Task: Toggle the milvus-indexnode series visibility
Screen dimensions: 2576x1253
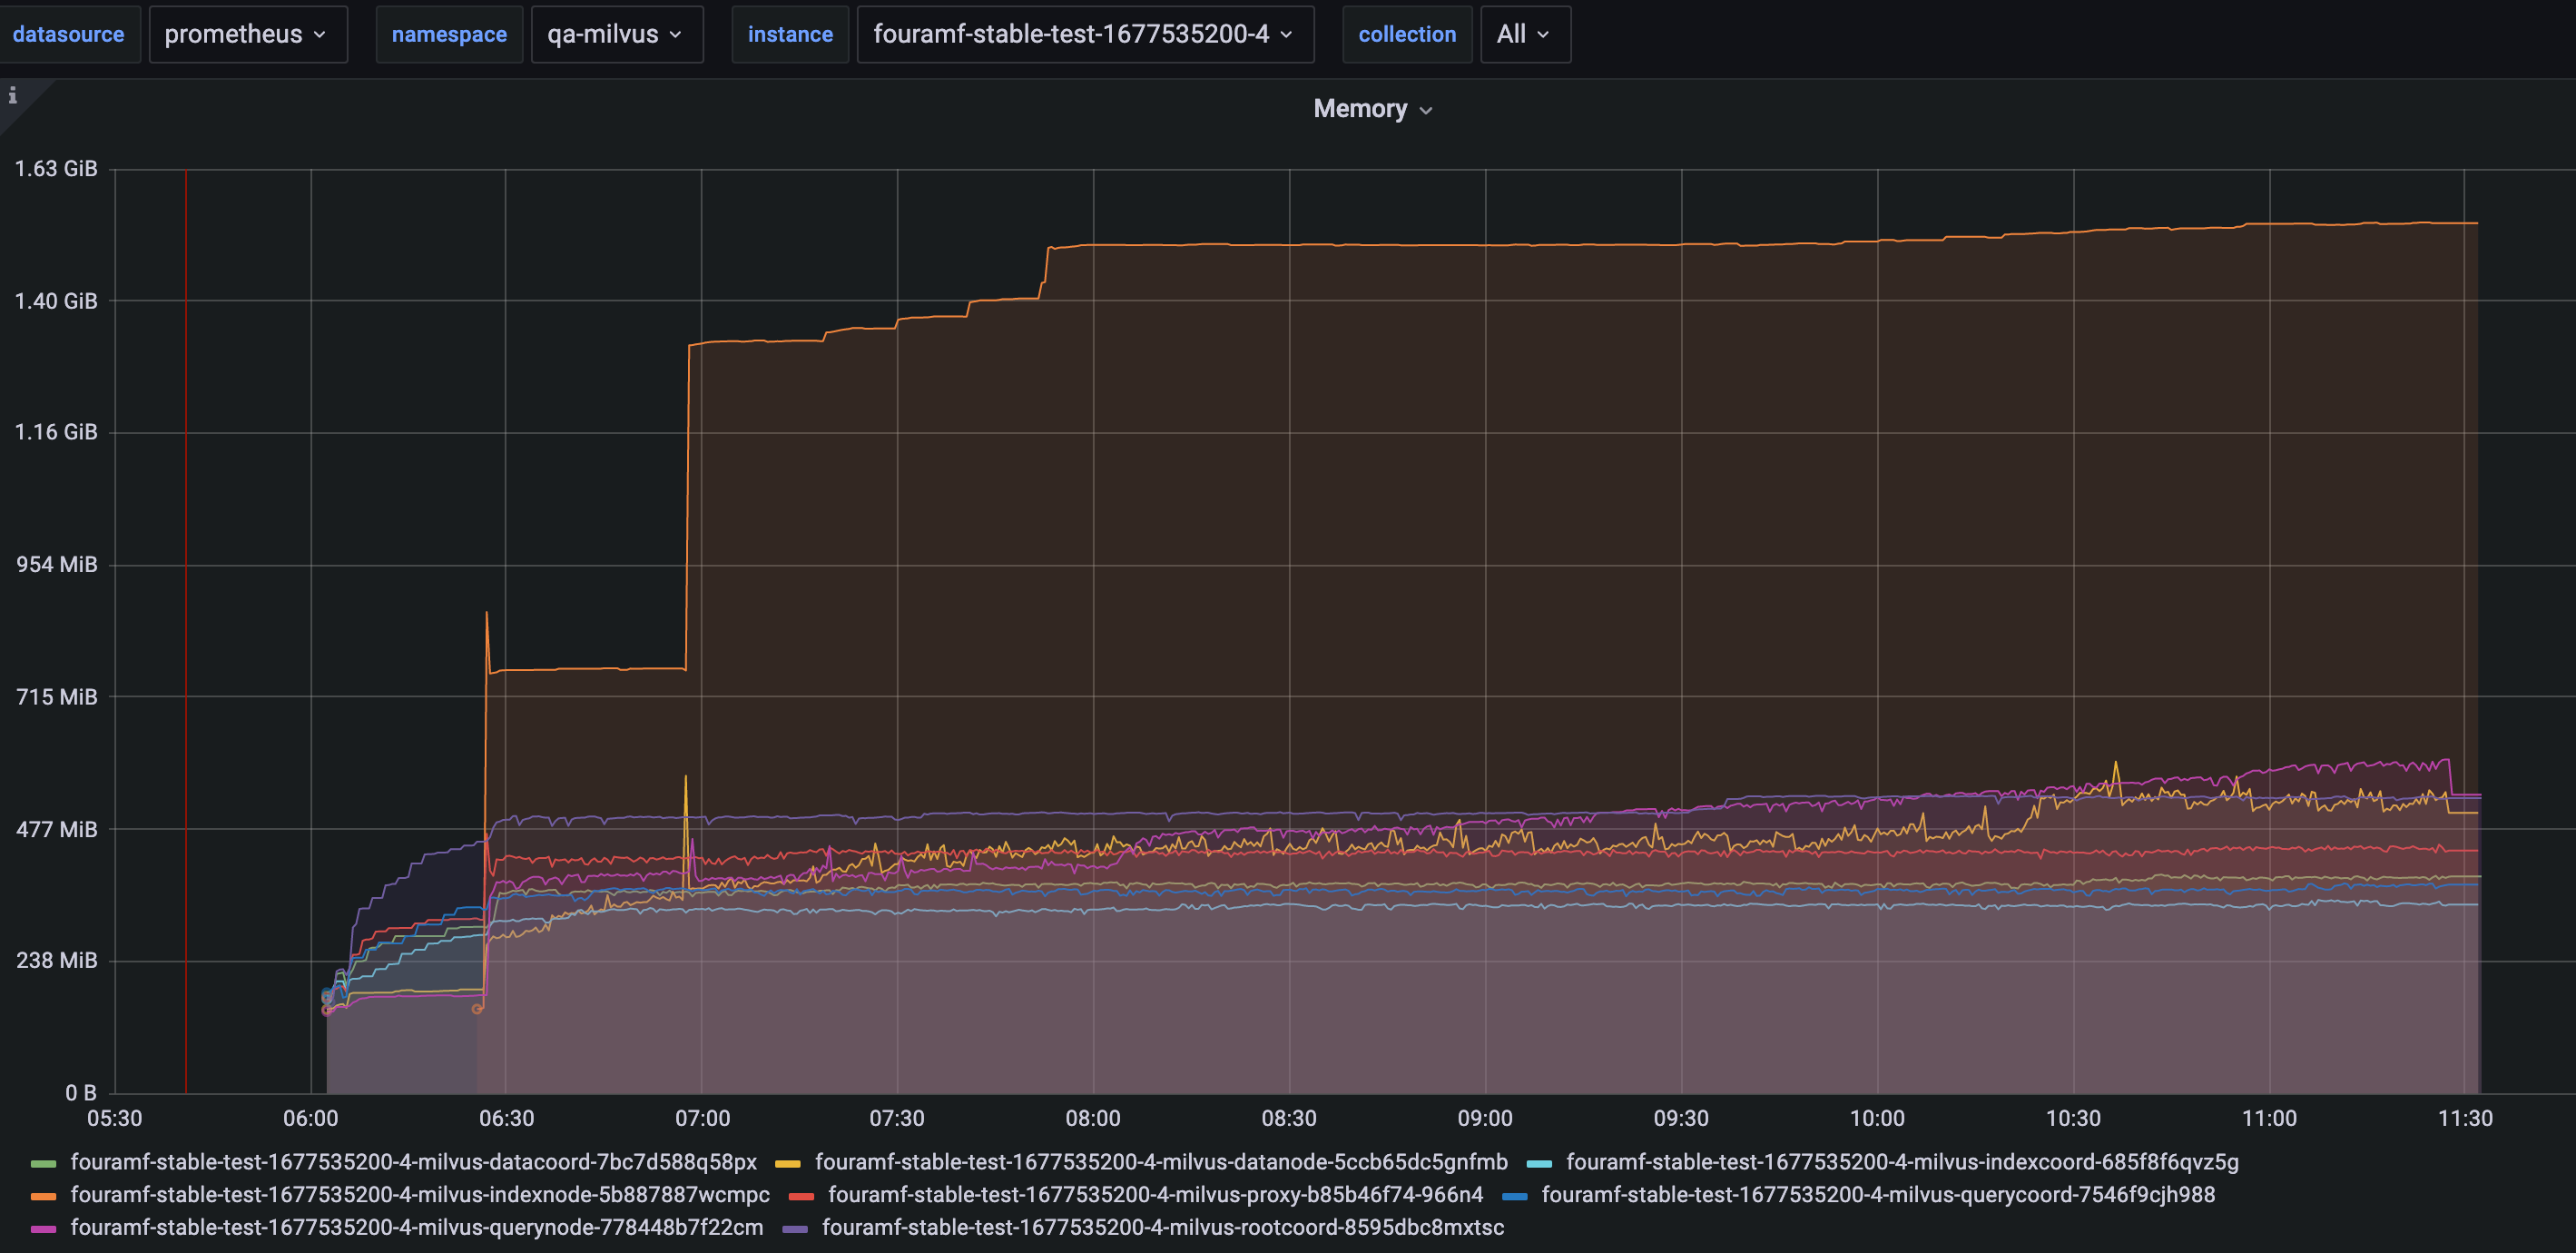Action: (419, 1194)
